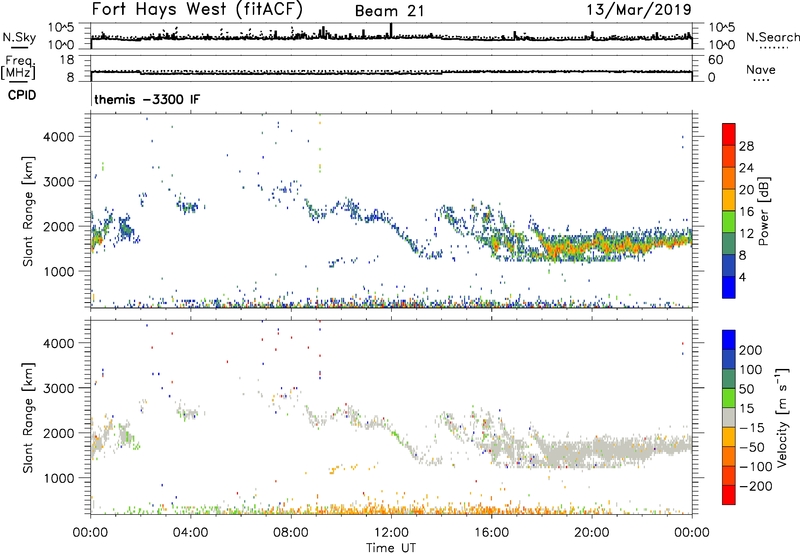Click the 'Time UT' axis label
800x554 pixels.
click(391, 548)
